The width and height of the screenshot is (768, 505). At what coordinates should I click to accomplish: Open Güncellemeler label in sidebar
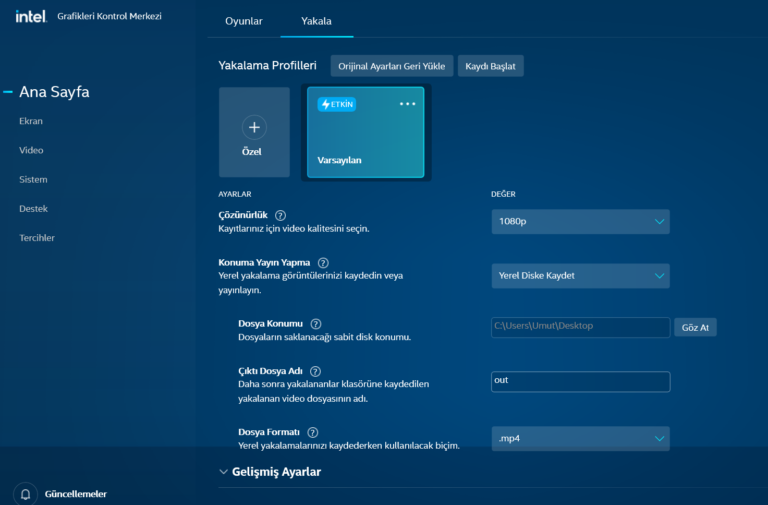[75, 494]
